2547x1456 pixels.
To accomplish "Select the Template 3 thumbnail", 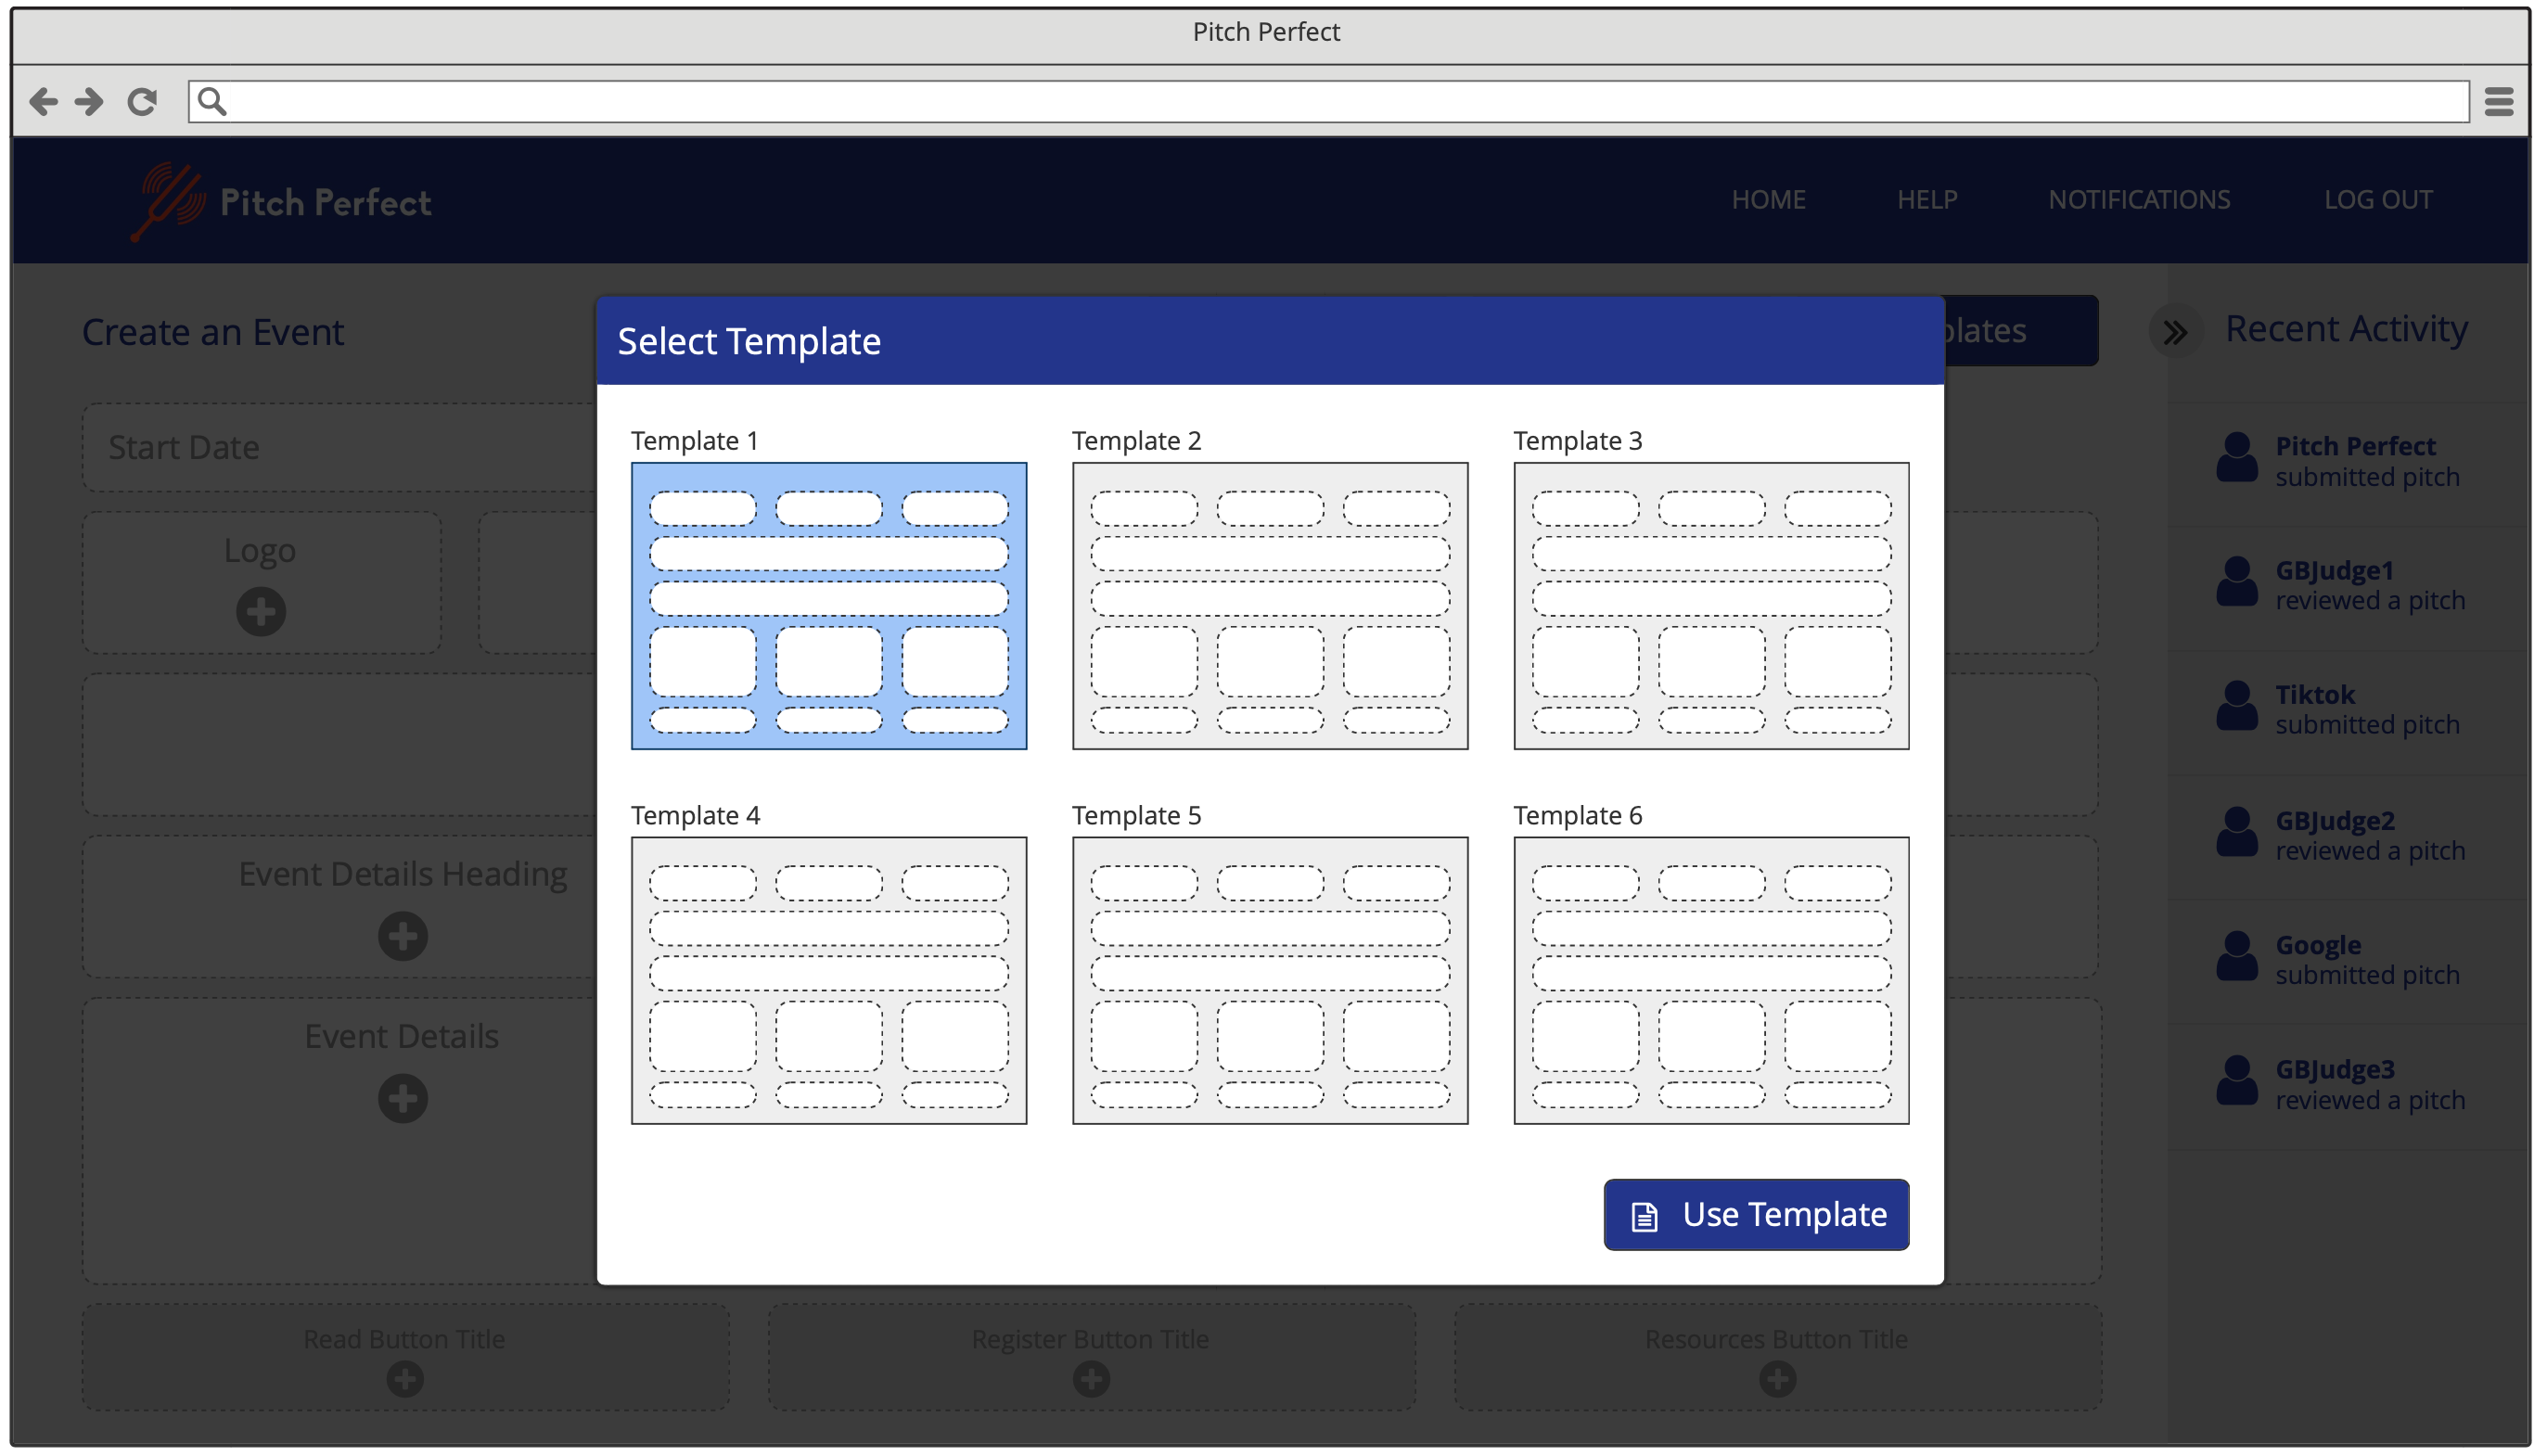I will pyautogui.click(x=1710, y=605).
